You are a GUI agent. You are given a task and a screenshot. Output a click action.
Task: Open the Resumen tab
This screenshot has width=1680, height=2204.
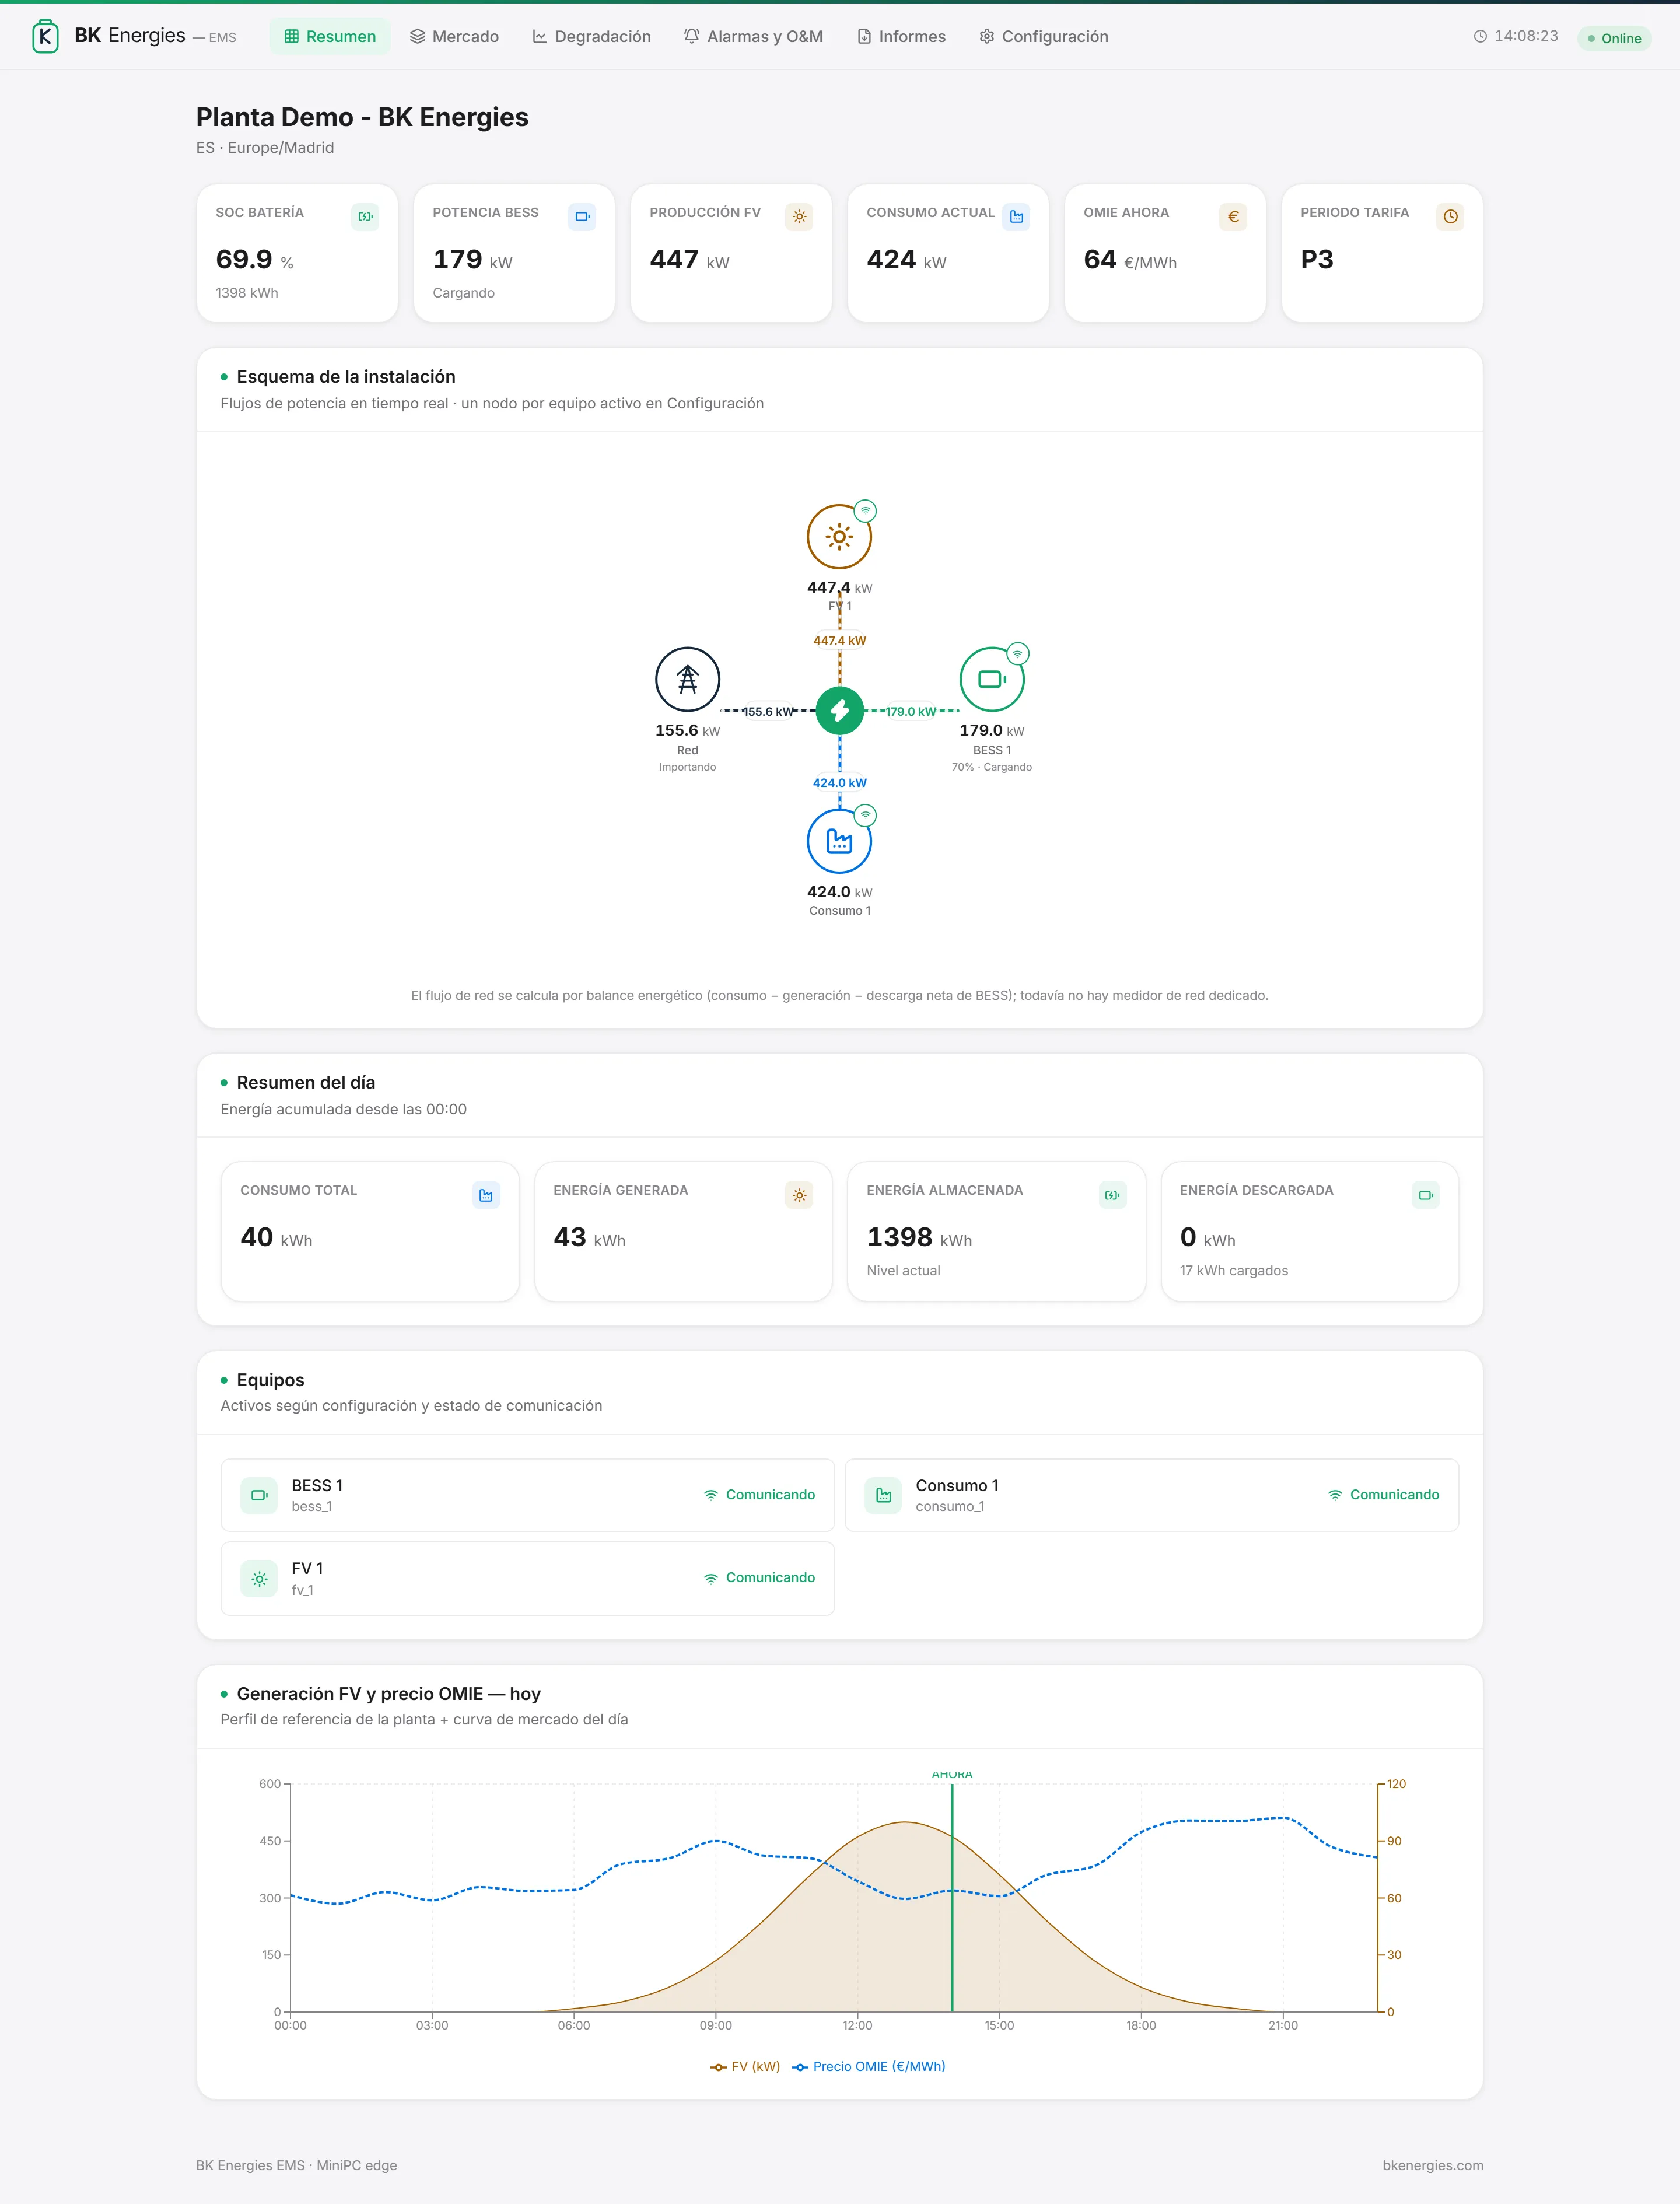tap(330, 36)
